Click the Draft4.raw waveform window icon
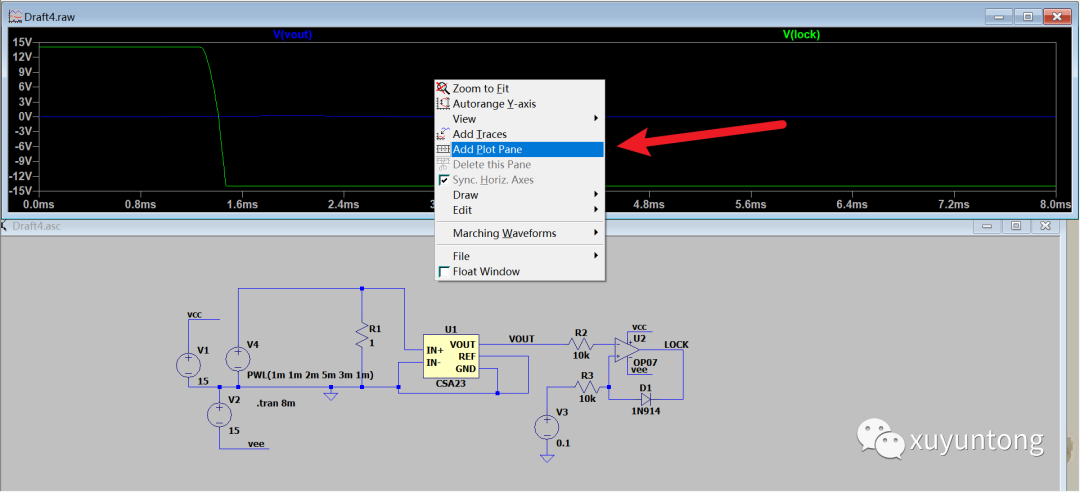The height and width of the screenshot is (492, 1080). [x=15, y=16]
